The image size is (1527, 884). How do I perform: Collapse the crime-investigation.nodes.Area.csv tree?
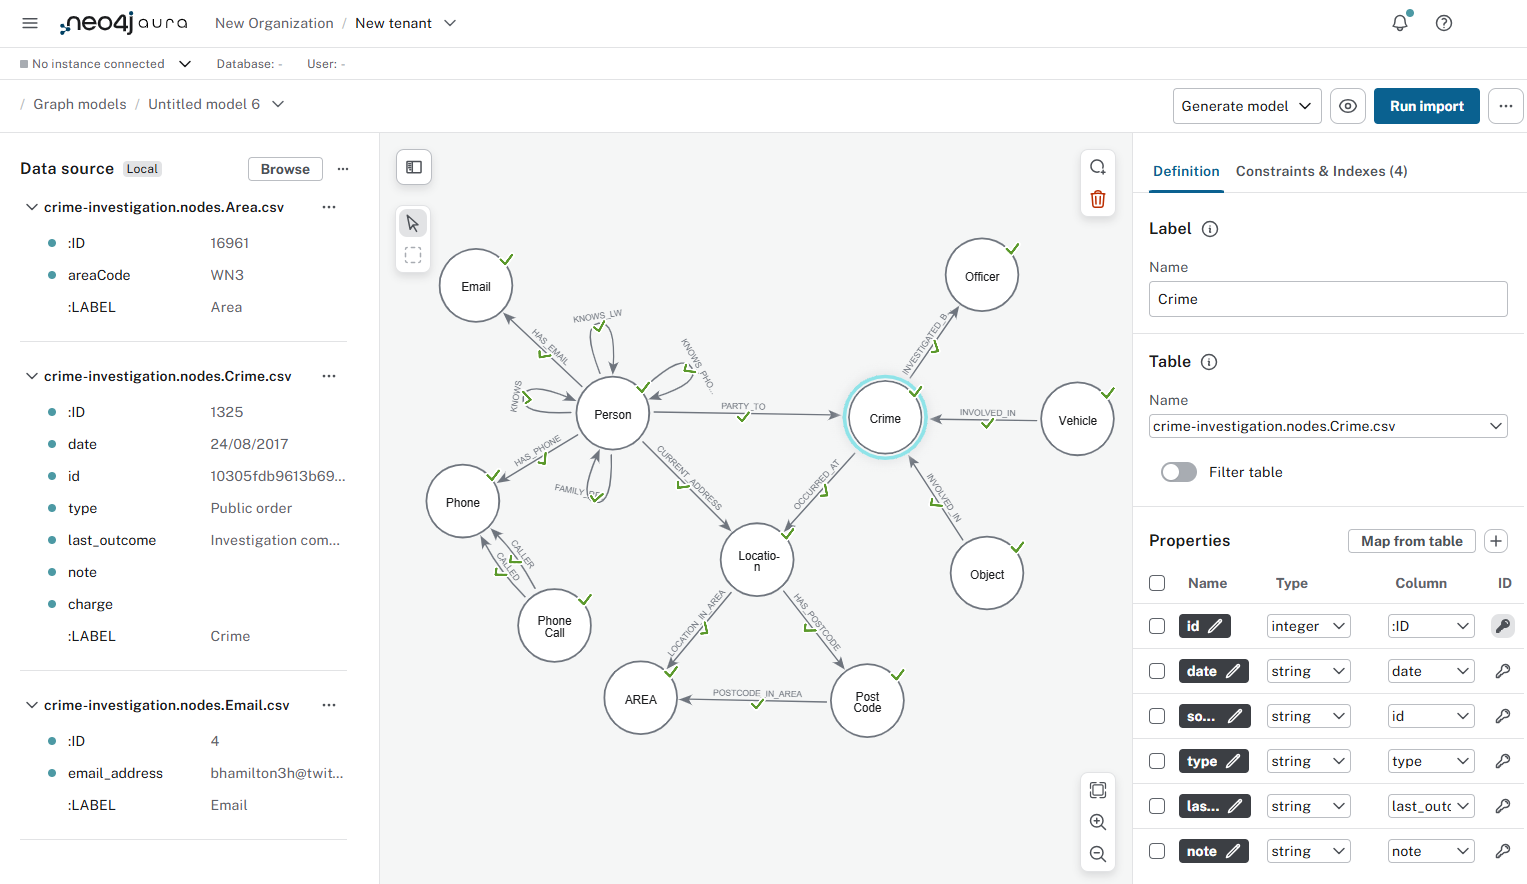point(32,207)
